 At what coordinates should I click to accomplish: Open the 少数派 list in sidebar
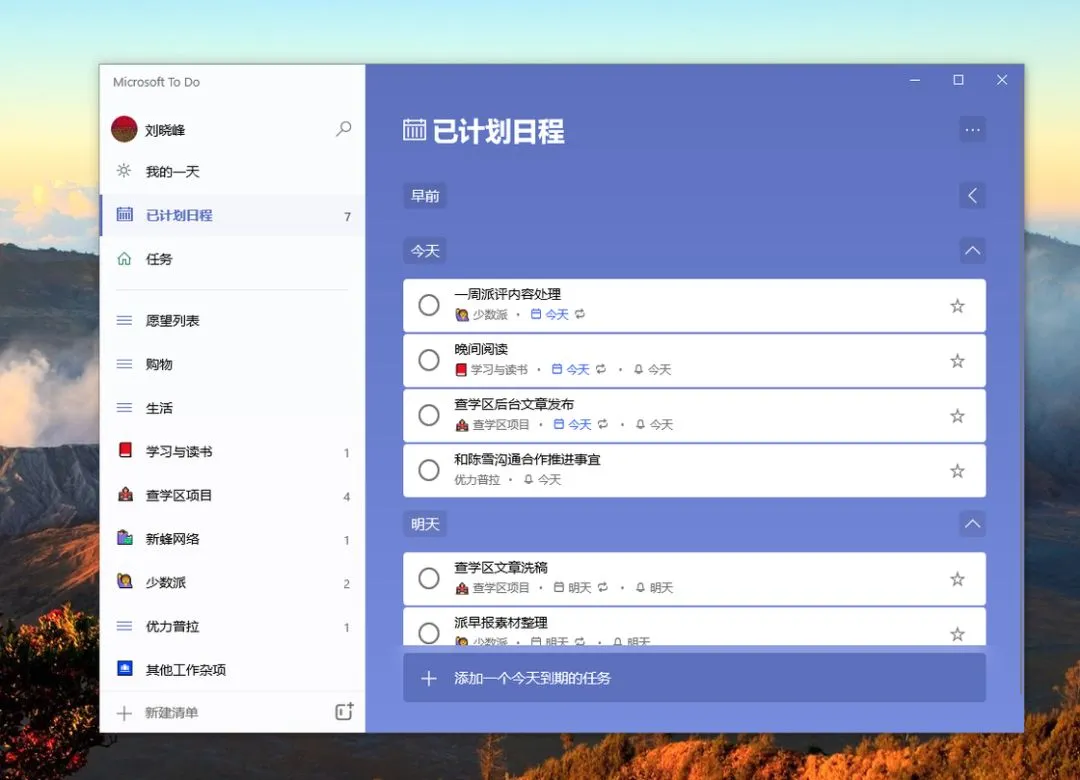click(x=232, y=582)
